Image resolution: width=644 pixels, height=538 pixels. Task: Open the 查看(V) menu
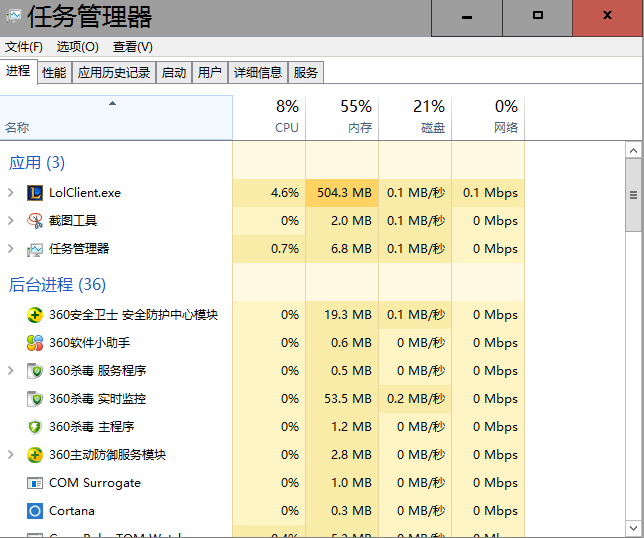133,47
